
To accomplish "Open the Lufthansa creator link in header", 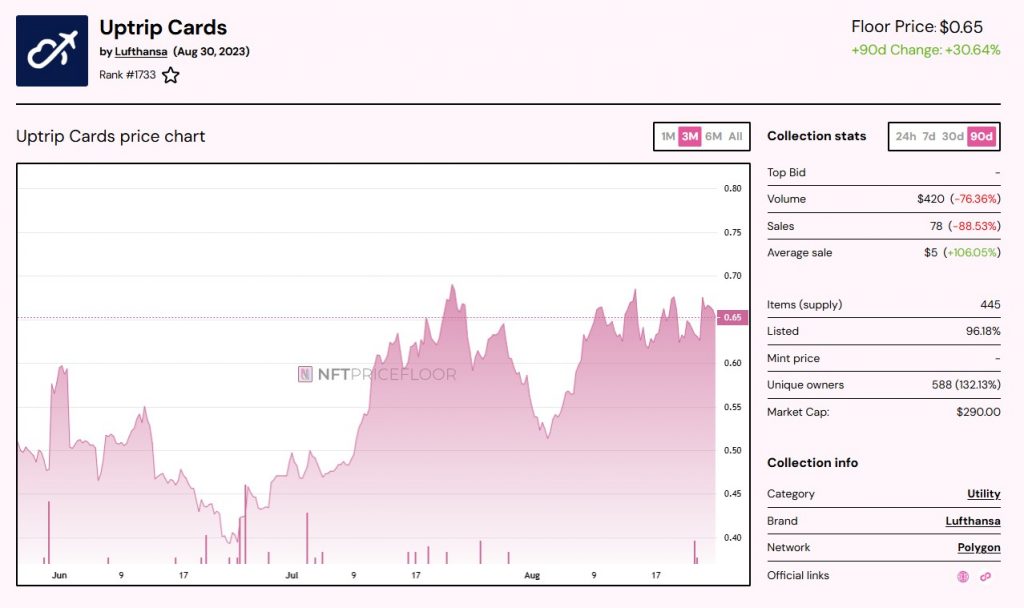I will pos(141,51).
